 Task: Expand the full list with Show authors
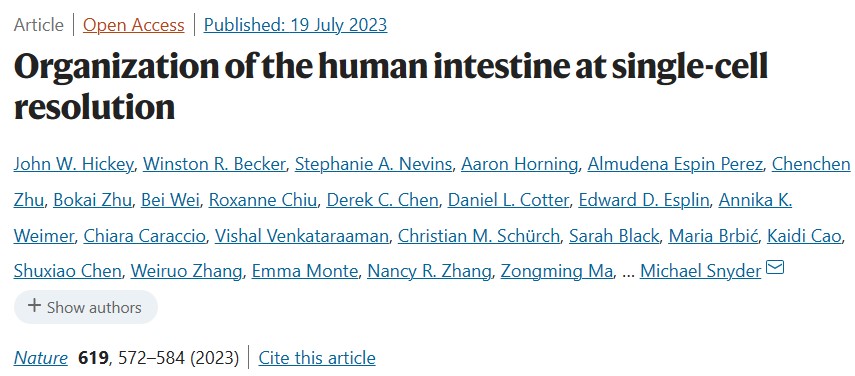[x=86, y=307]
